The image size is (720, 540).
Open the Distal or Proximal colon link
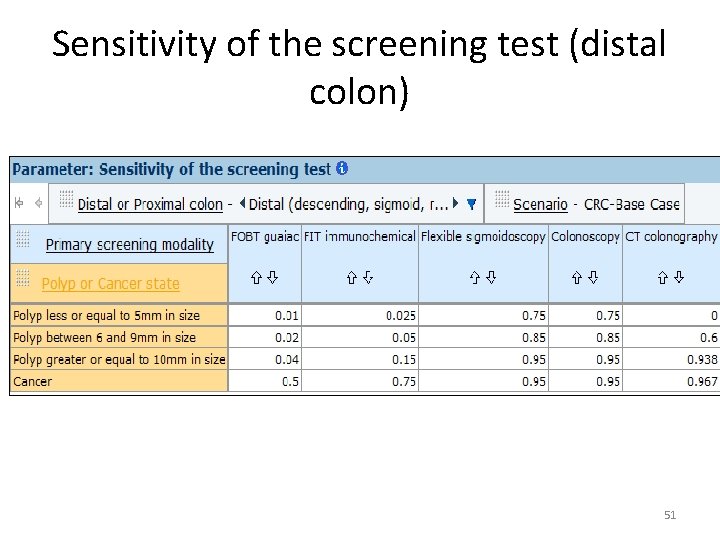(150, 204)
